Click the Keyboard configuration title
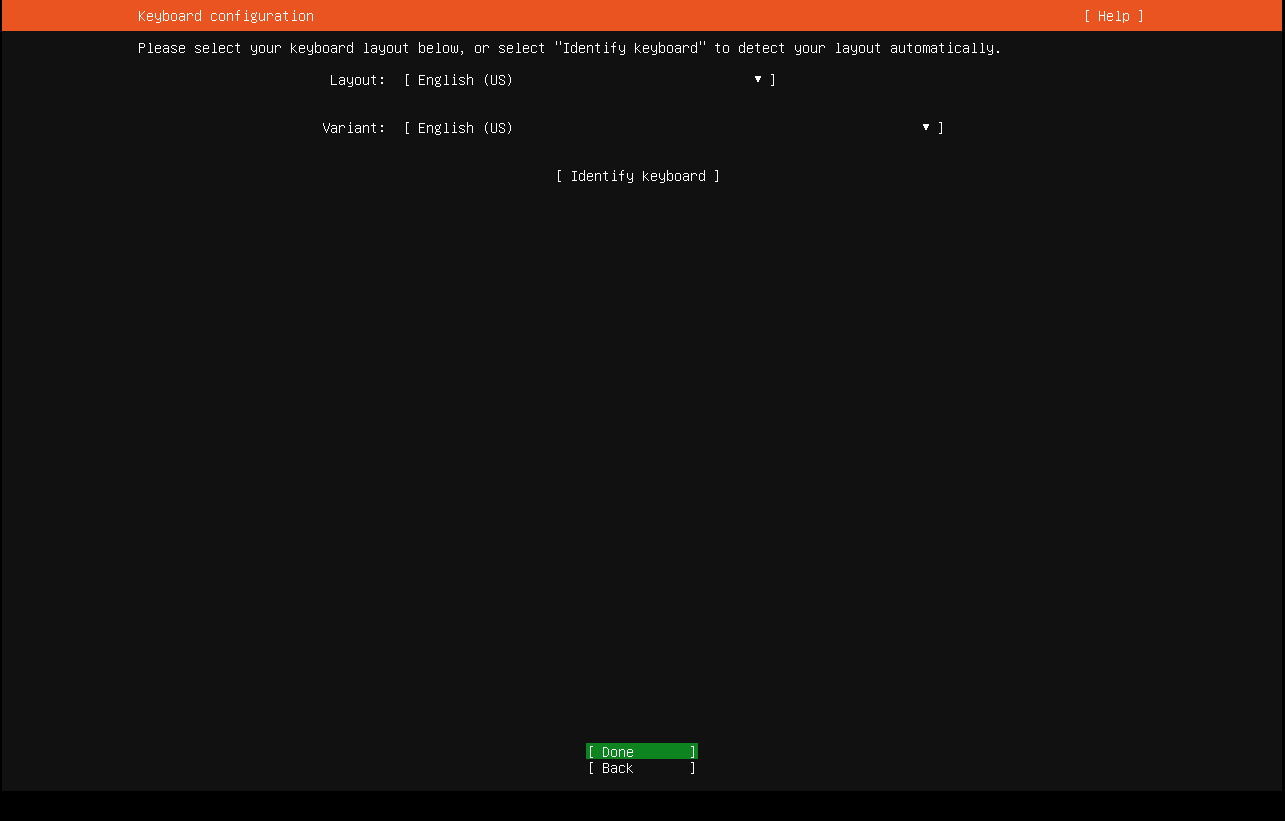The height and width of the screenshot is (821, 1285). coord(225,16)
